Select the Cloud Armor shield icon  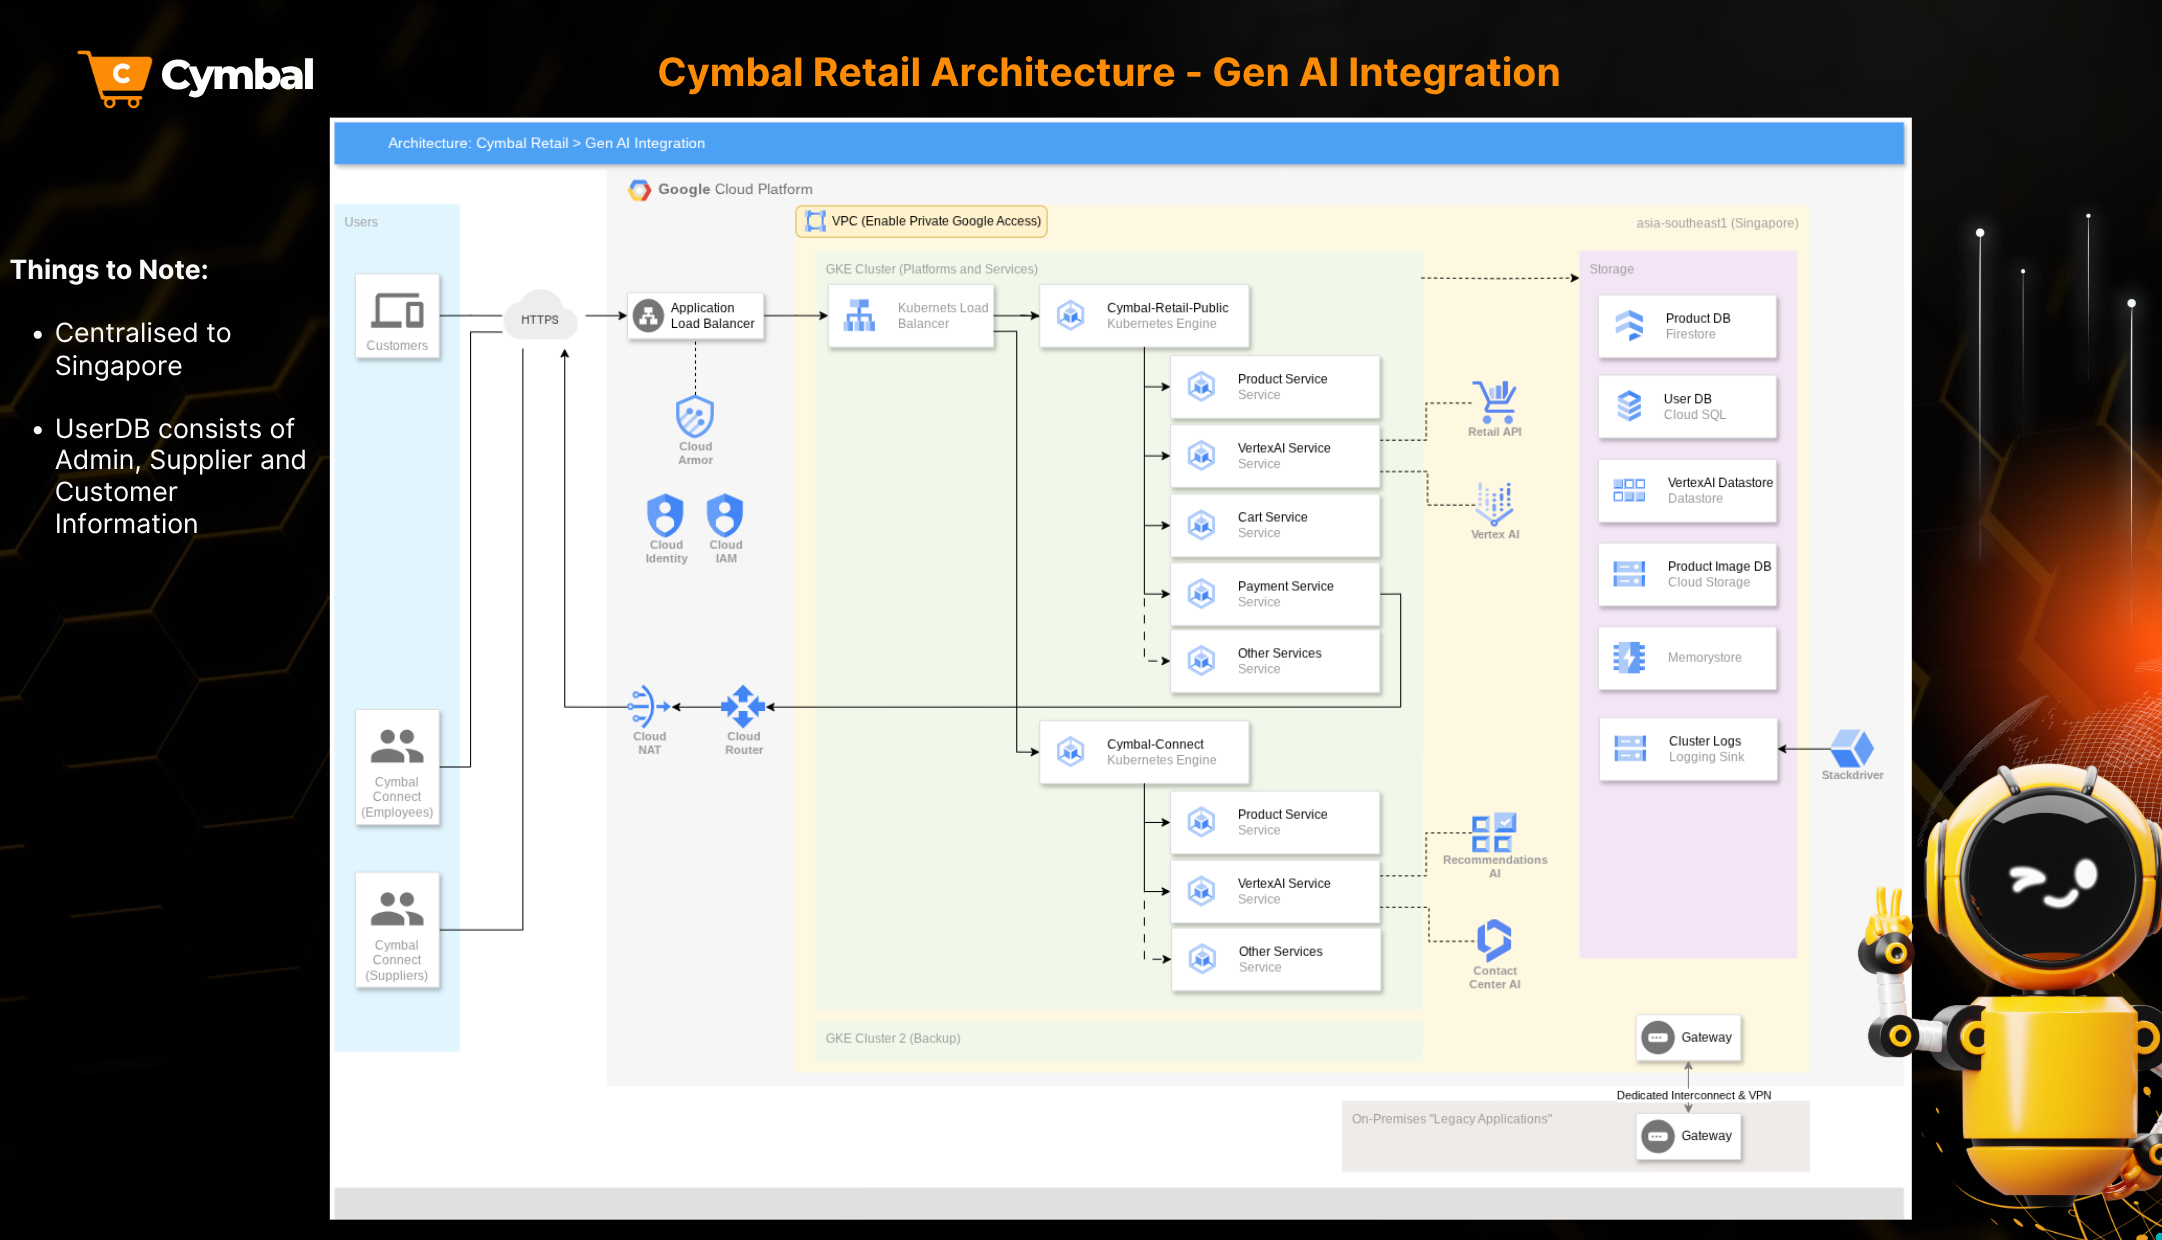click(695, 418)
